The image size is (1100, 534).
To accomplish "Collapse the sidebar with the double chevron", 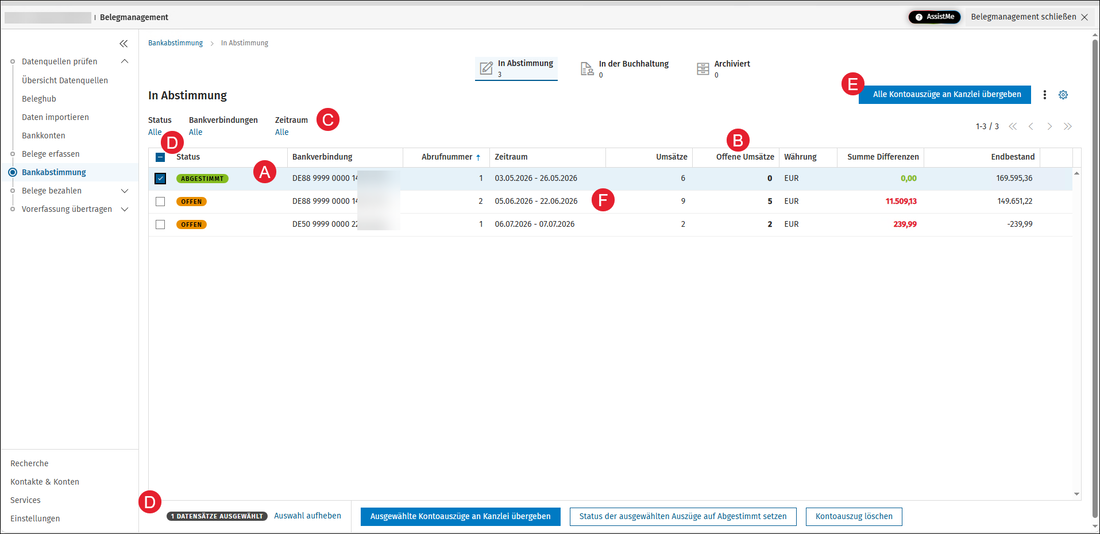I will [x=123, y=43].
